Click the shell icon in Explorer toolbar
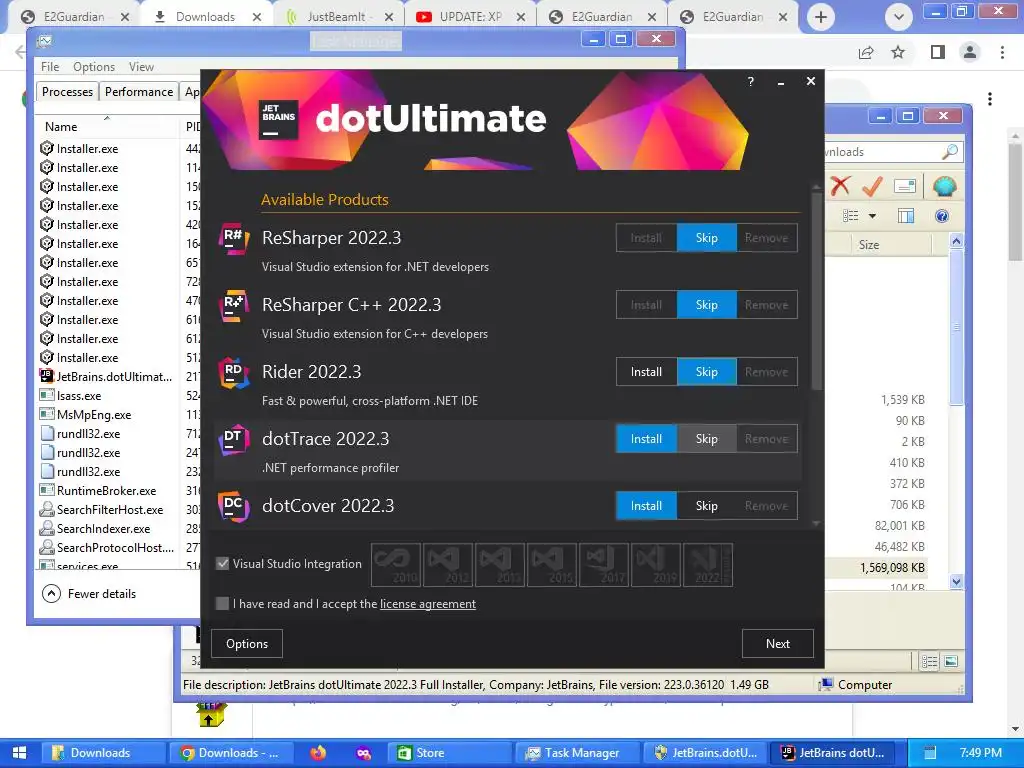This screenshot has width=1024, height=768. tap(944, 187)
